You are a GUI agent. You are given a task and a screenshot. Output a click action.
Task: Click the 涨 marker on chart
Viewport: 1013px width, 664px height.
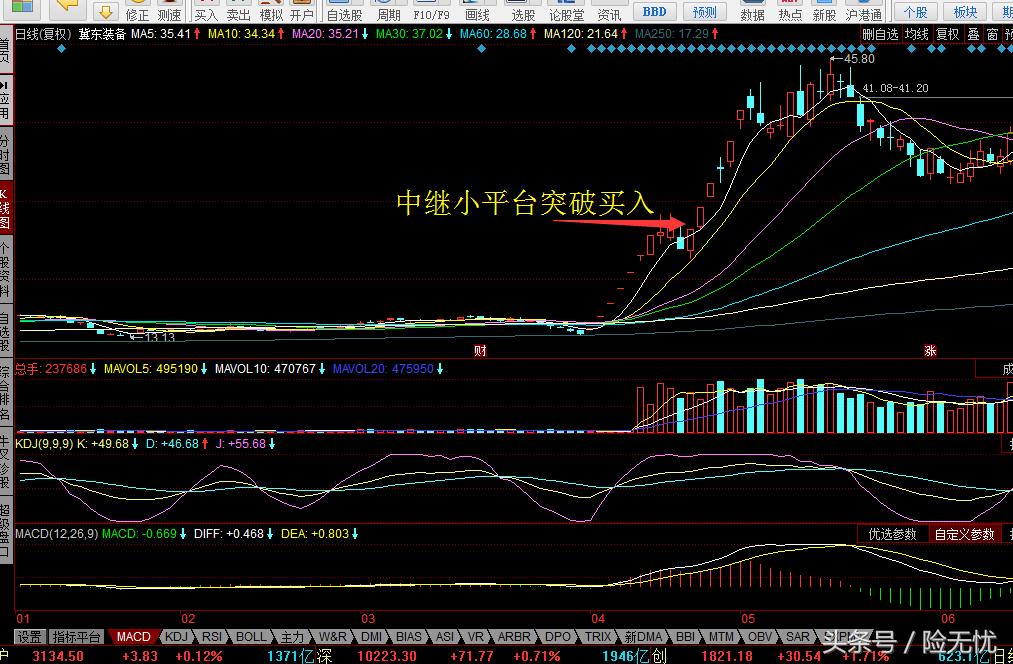pyautogui.click(x=930, y=351)
